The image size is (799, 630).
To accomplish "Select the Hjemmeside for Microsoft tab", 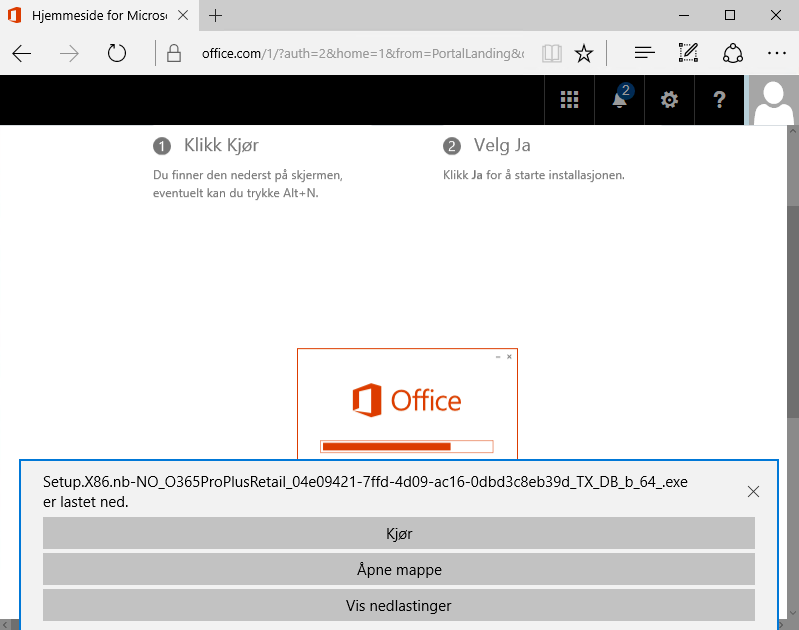I will (99, 16).
